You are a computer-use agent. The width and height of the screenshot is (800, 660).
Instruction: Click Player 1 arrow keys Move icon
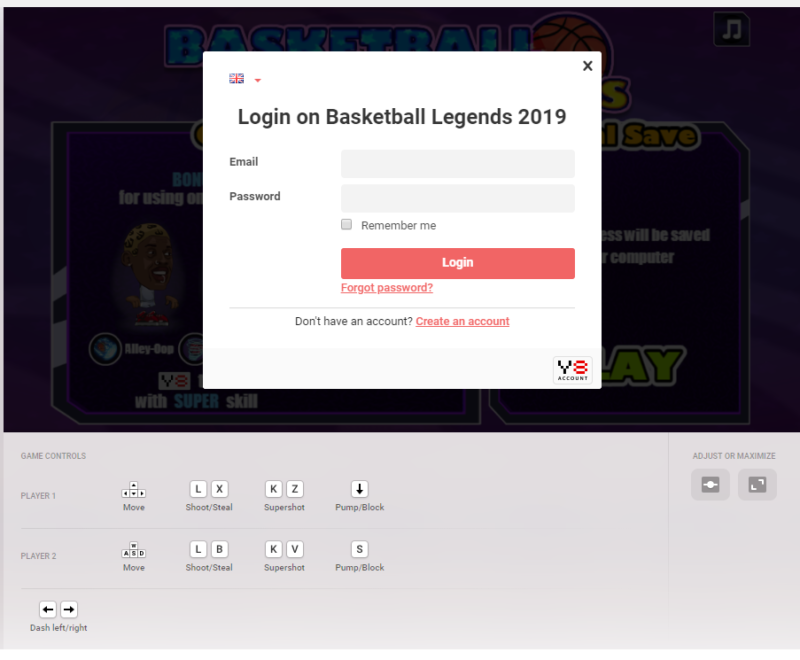point(134,490)
